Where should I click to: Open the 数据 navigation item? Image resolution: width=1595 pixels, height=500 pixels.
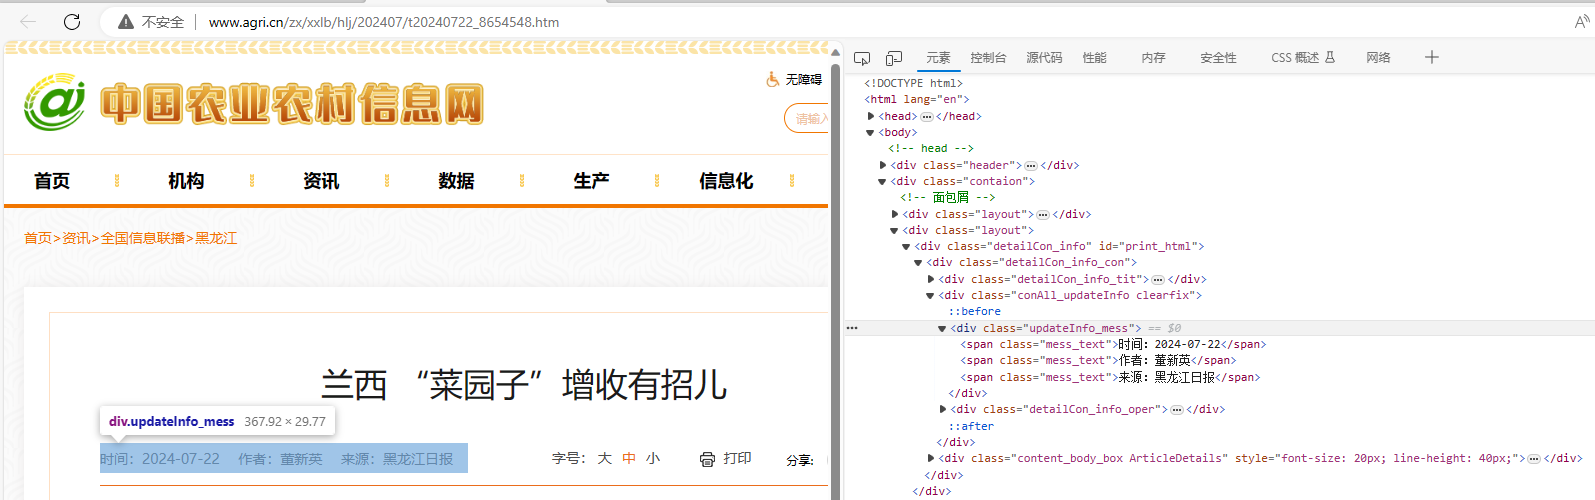coord(456,181)
